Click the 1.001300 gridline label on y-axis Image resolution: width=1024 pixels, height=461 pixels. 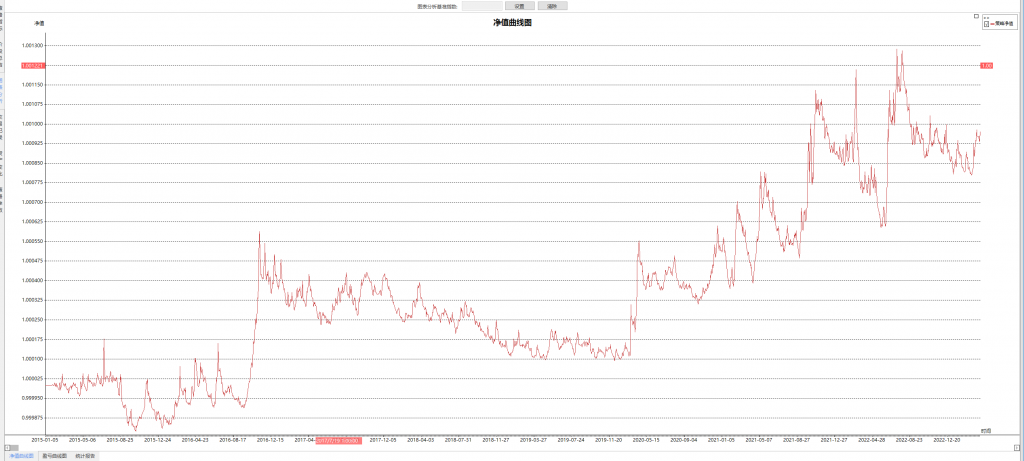point(32,46)
